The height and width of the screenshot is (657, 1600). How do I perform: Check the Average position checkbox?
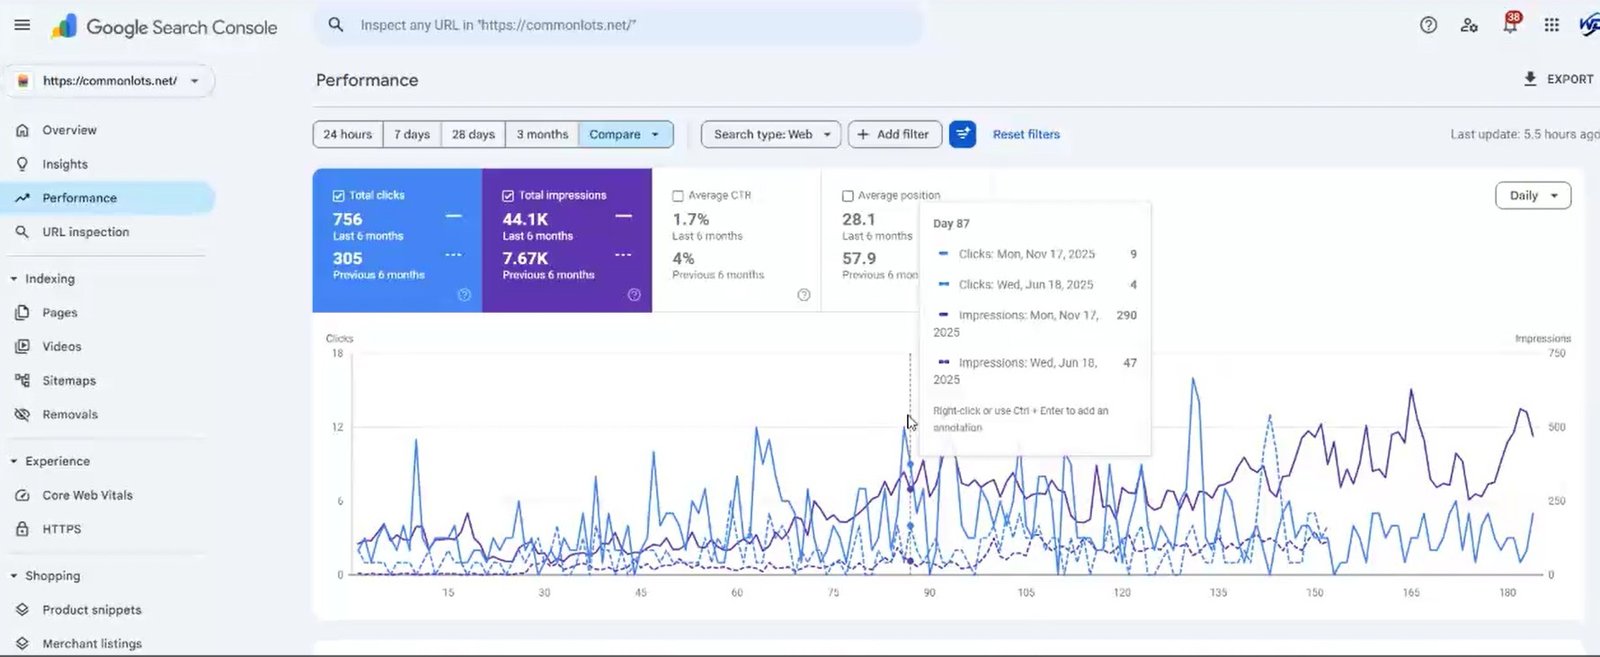pos(848,196)
